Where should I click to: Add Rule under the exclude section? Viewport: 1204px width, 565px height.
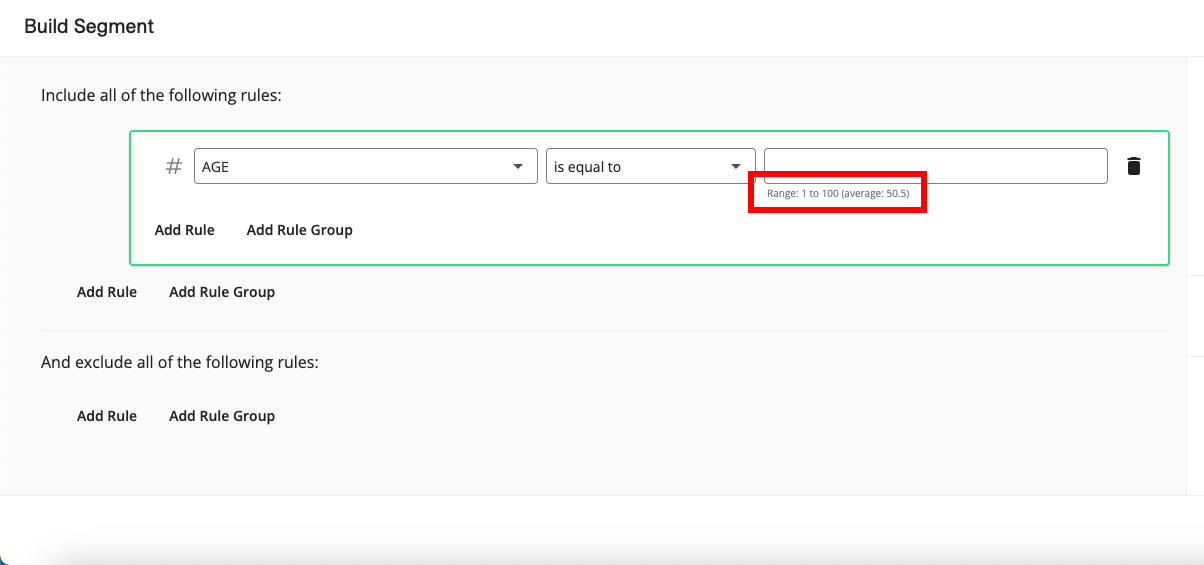point(107,416)
